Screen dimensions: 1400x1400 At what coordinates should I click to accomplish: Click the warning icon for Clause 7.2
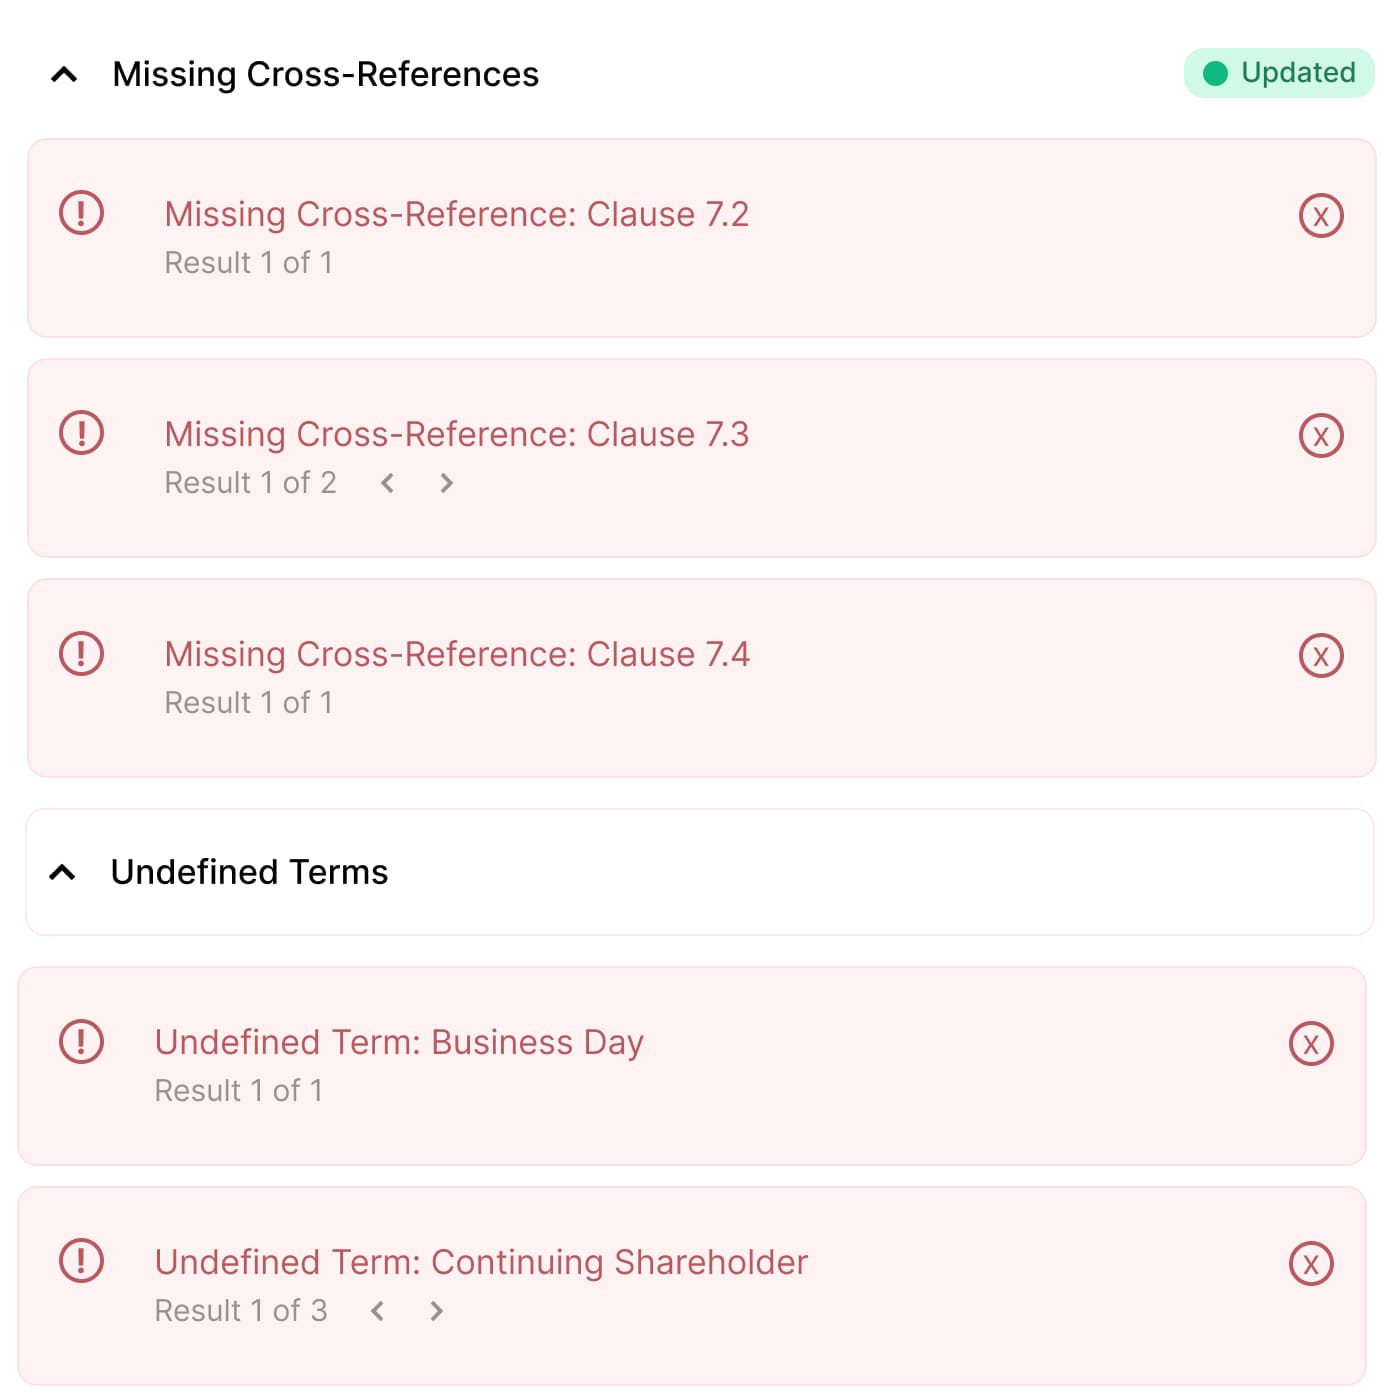coord(82,213)
